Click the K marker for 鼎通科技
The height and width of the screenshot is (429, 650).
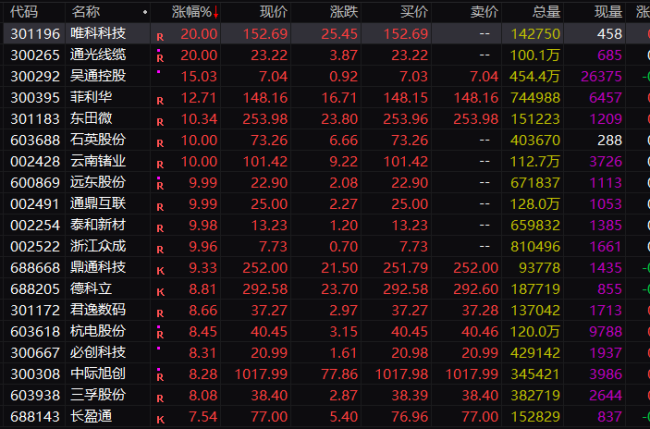(160, 271)
